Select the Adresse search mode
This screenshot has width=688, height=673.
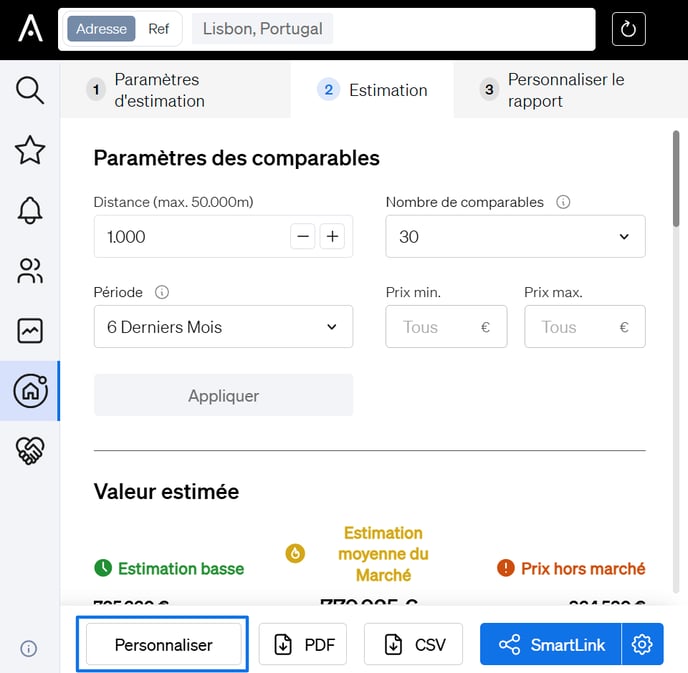tap(101, 29)
